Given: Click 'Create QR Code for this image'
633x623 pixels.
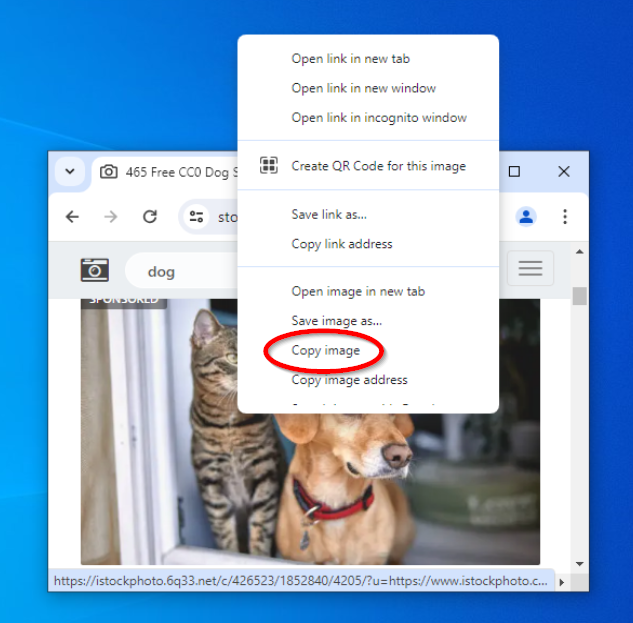Looking at the screenshot, I should click(x=378, y=166).
